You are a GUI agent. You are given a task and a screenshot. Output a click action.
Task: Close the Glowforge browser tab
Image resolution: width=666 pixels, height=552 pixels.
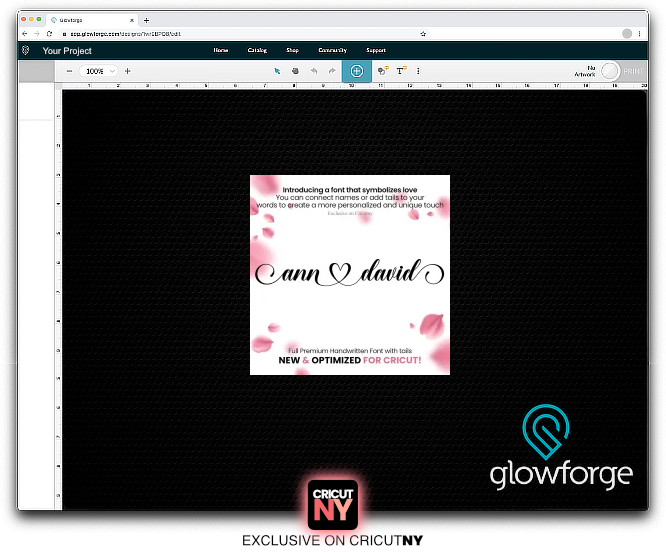click(x=132, y=20)
